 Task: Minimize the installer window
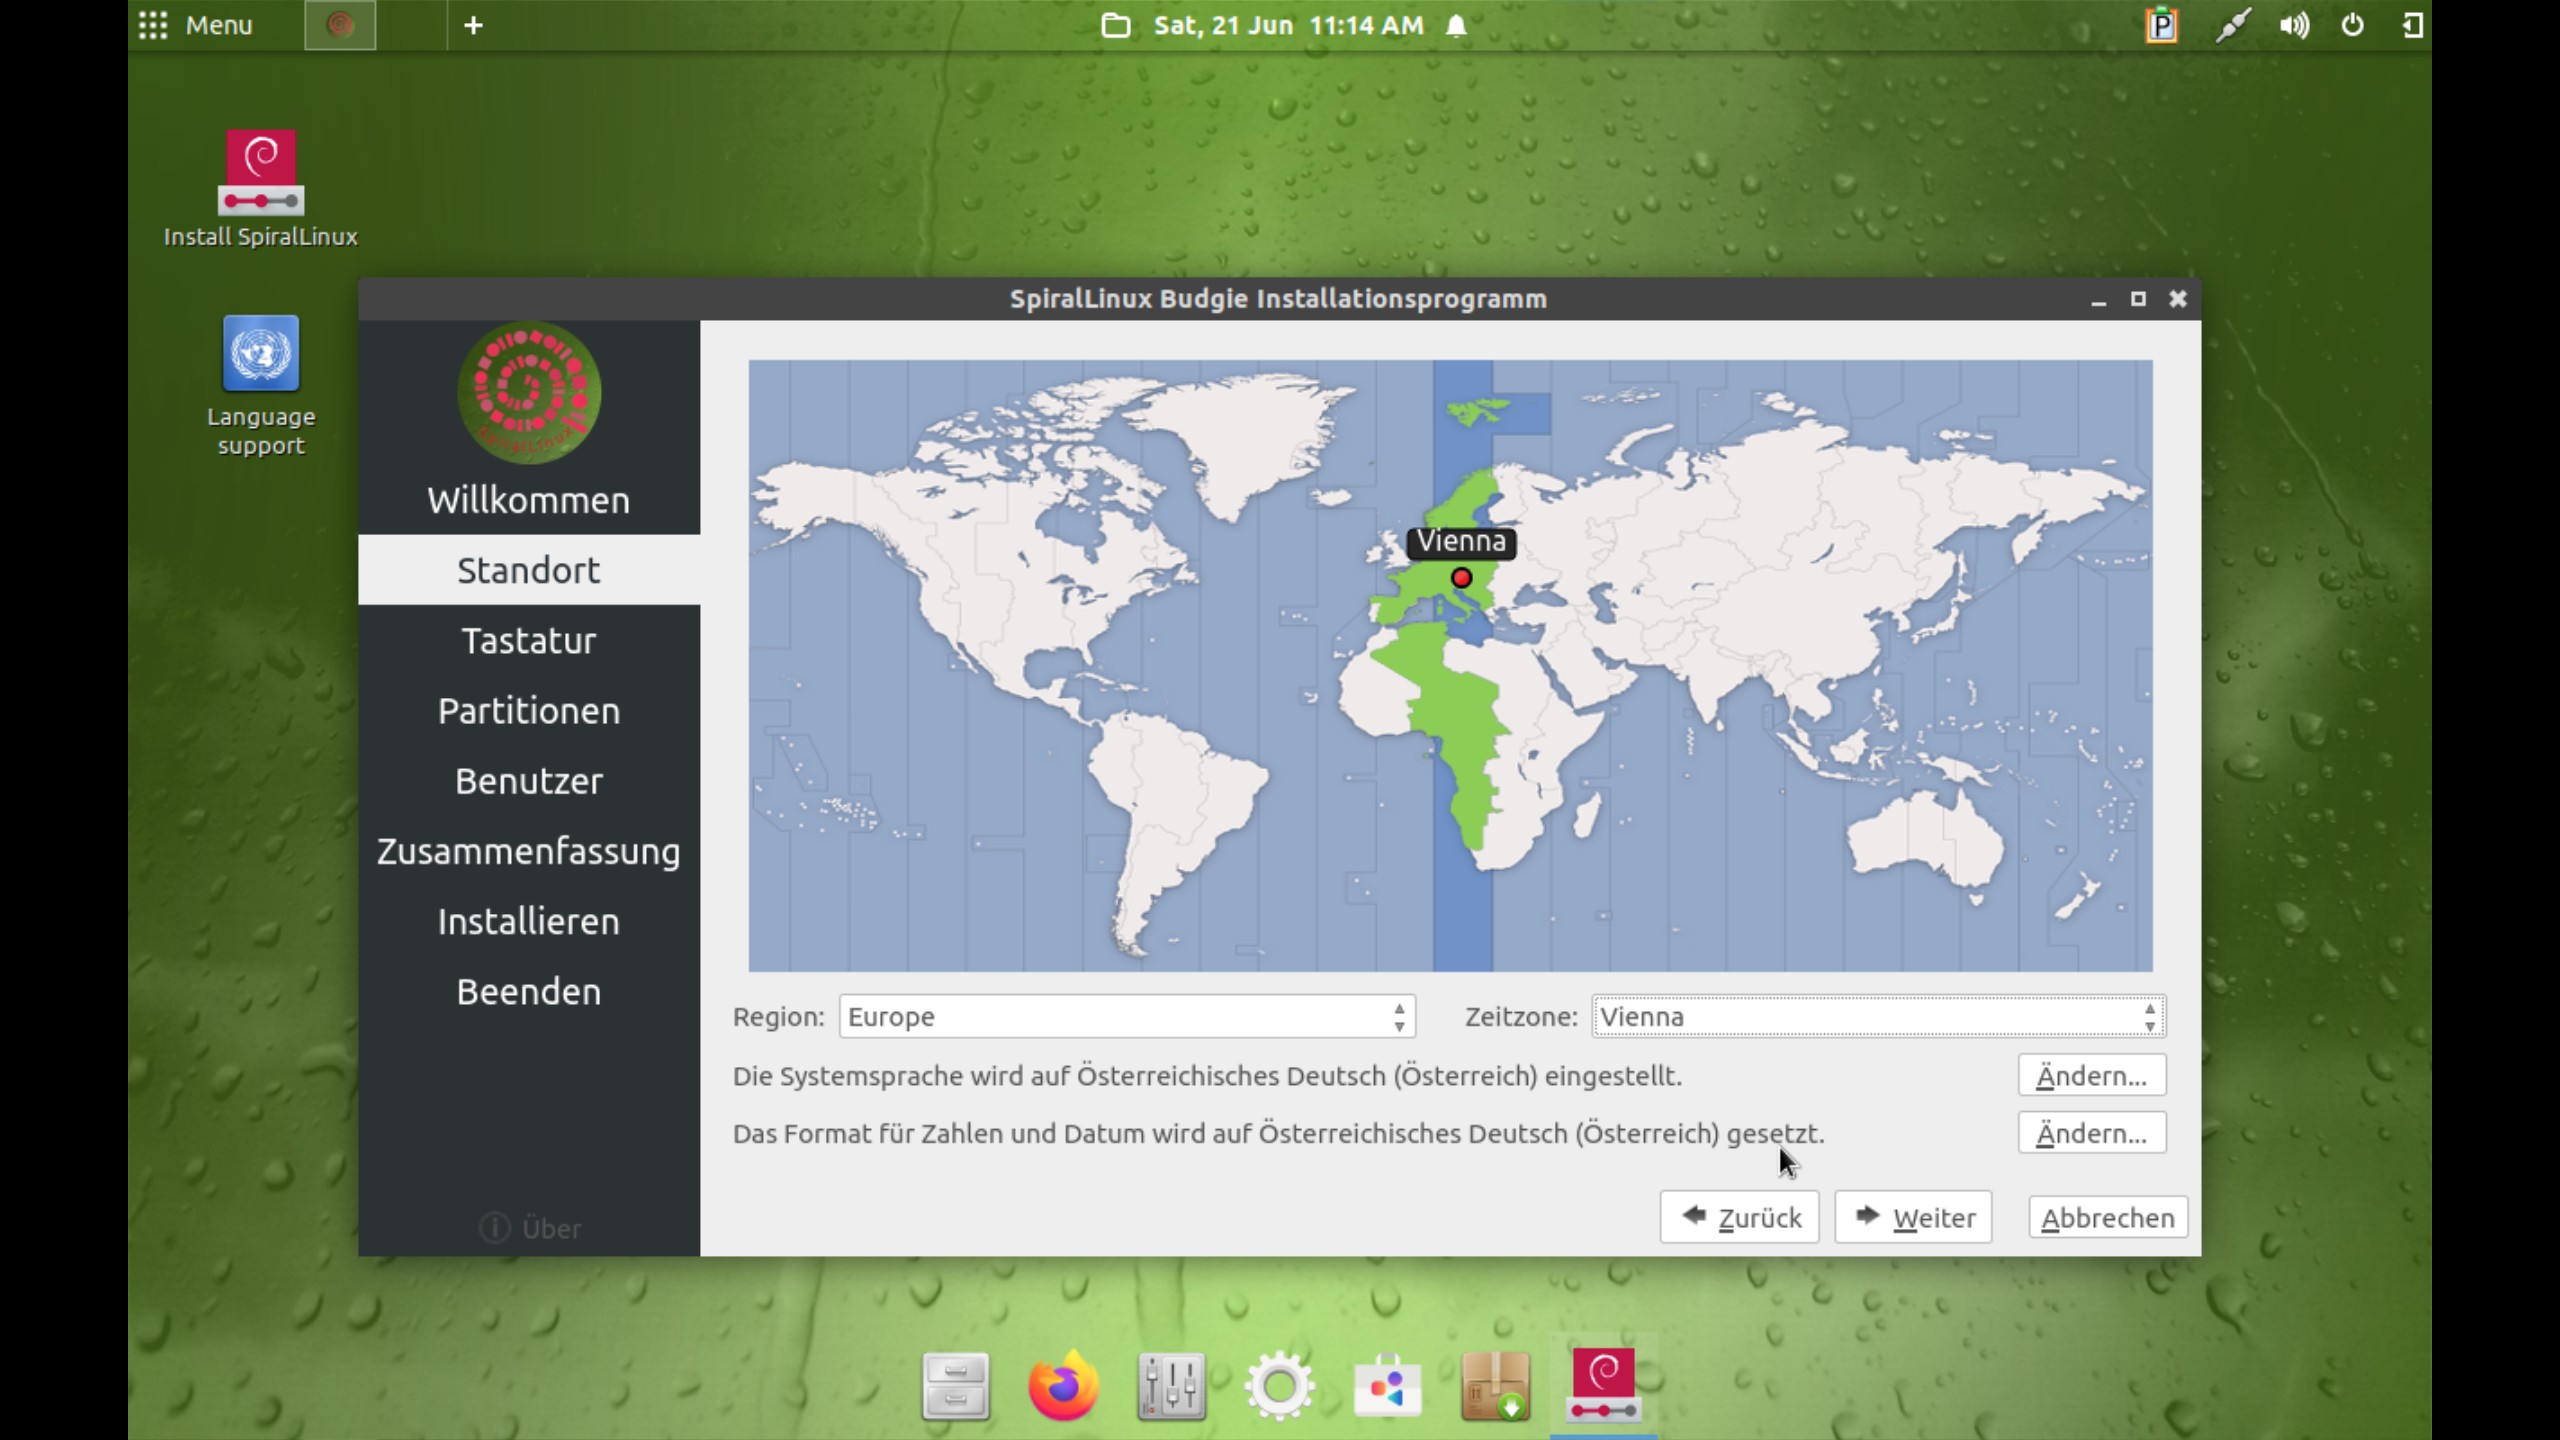pos(2098,299)
